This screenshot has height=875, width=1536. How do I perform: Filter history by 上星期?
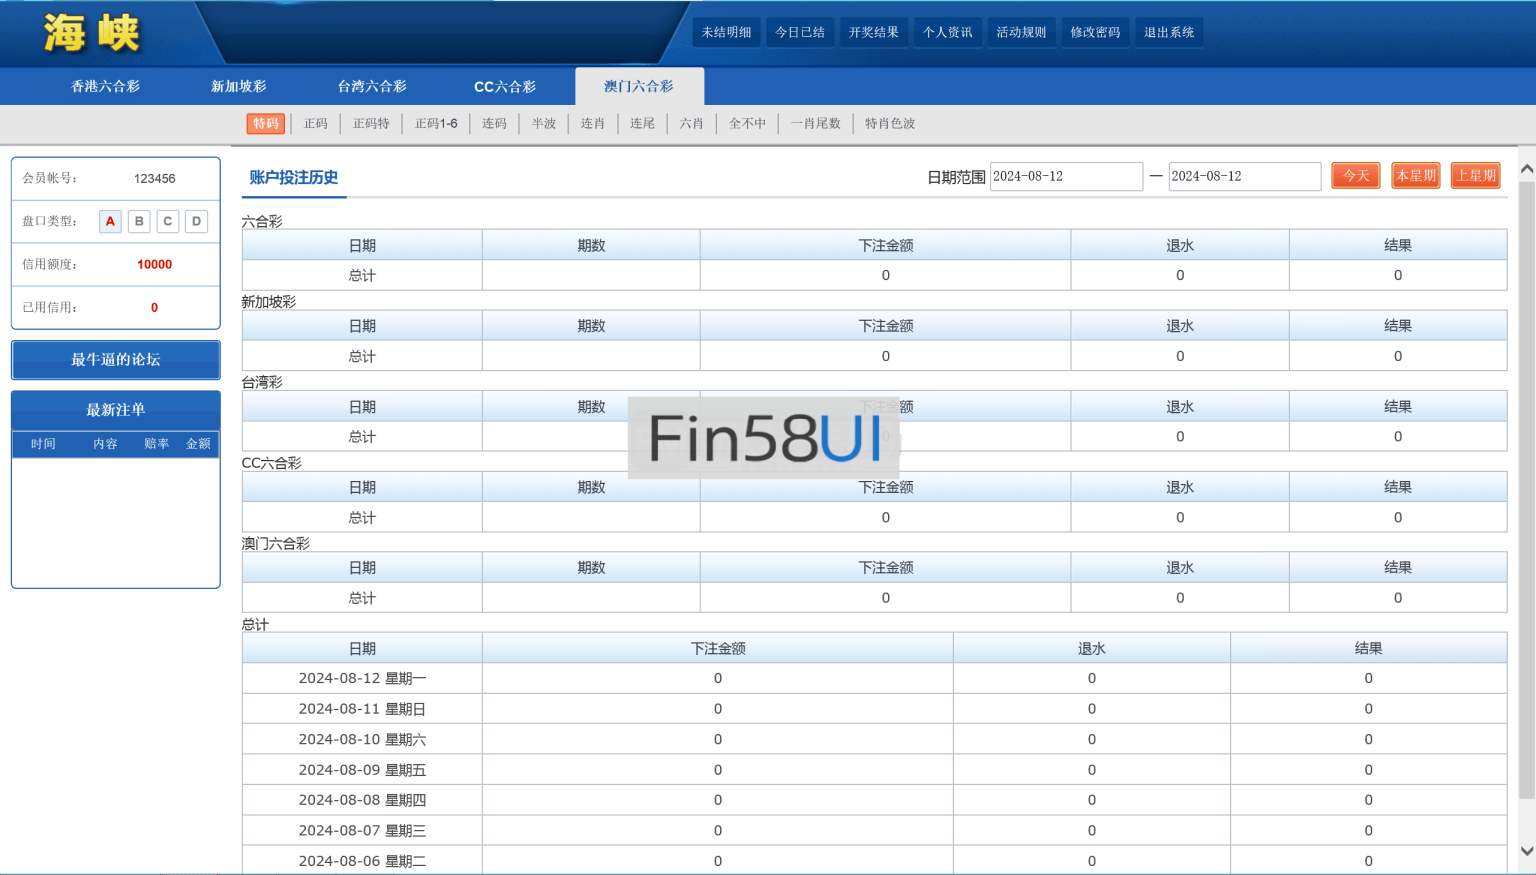1475,176
